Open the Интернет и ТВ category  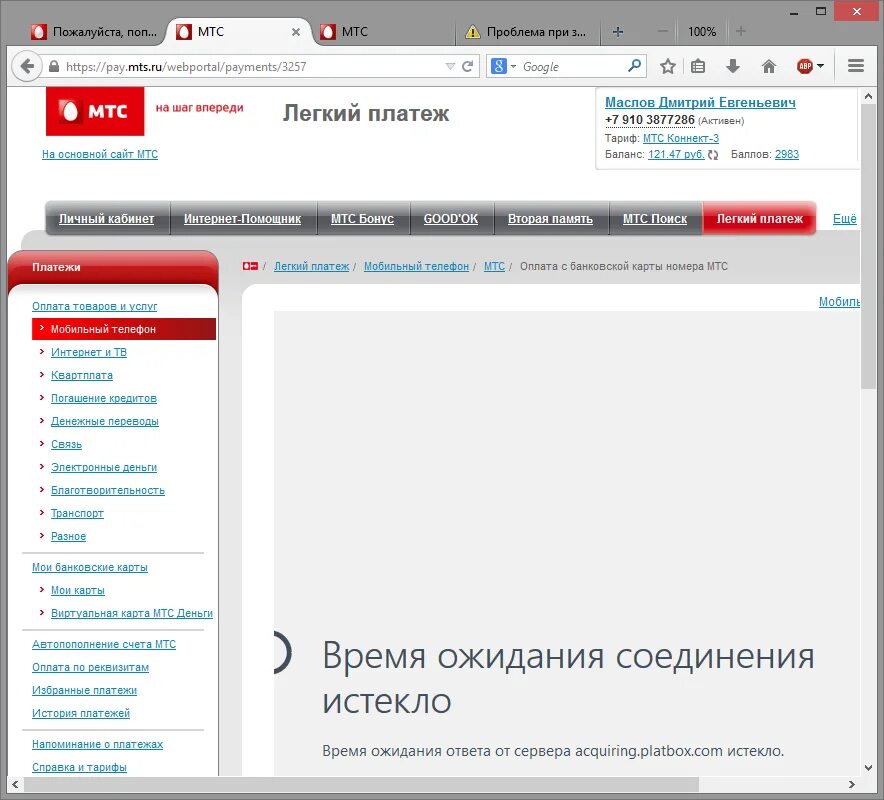tap(89, 352)
